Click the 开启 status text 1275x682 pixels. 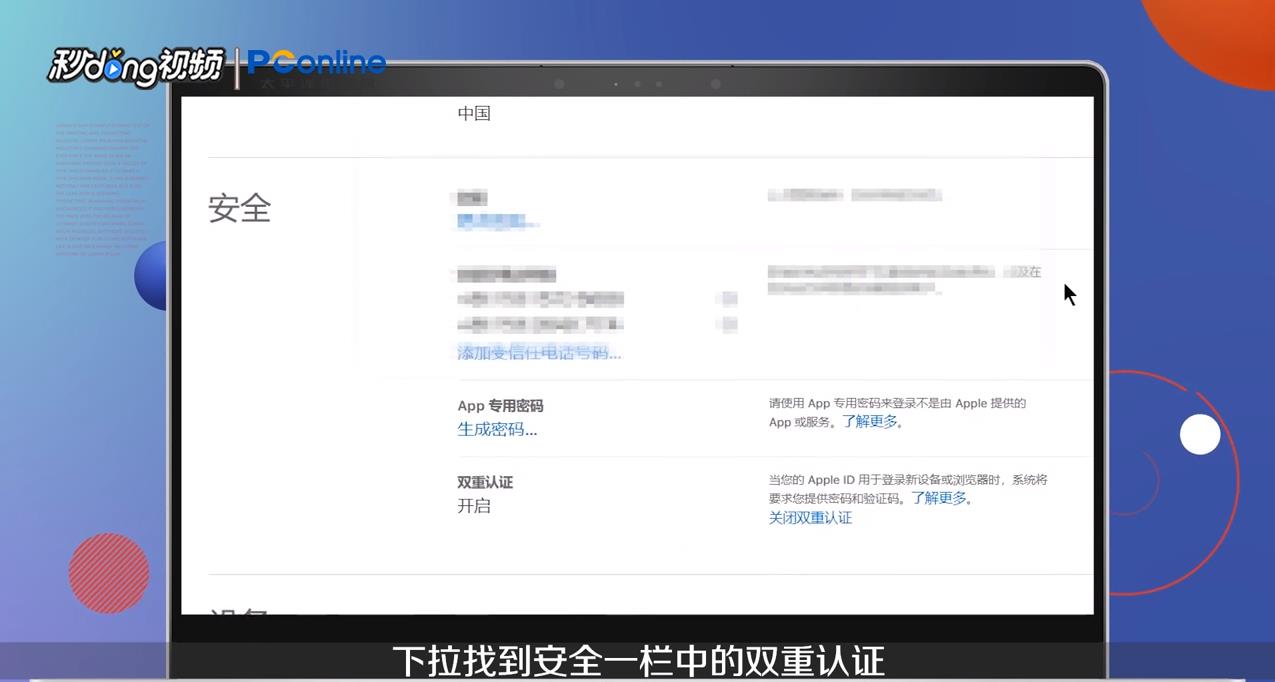tap(474, 506)
